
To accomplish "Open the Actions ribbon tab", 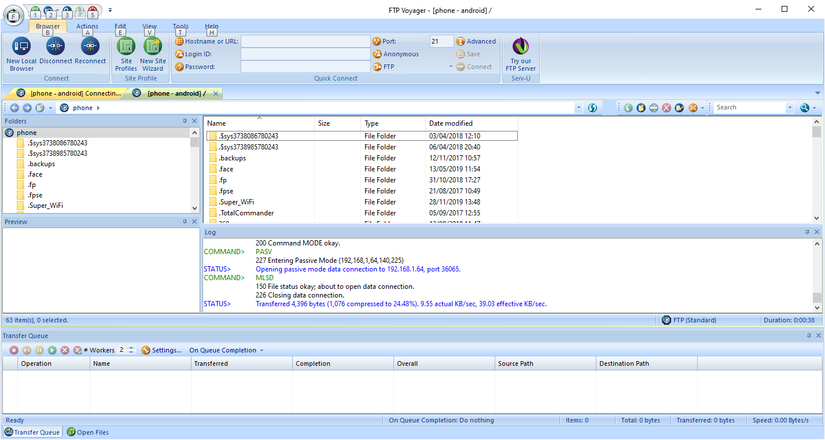I will tap(87, 26).
